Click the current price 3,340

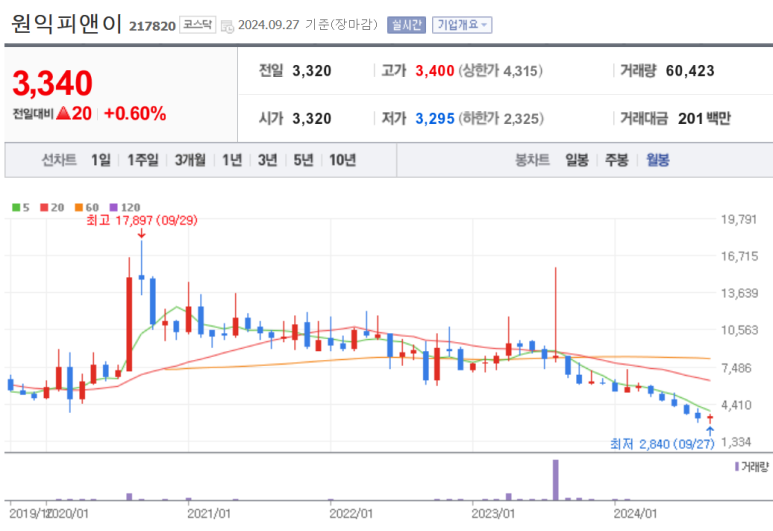pos(52,83)
